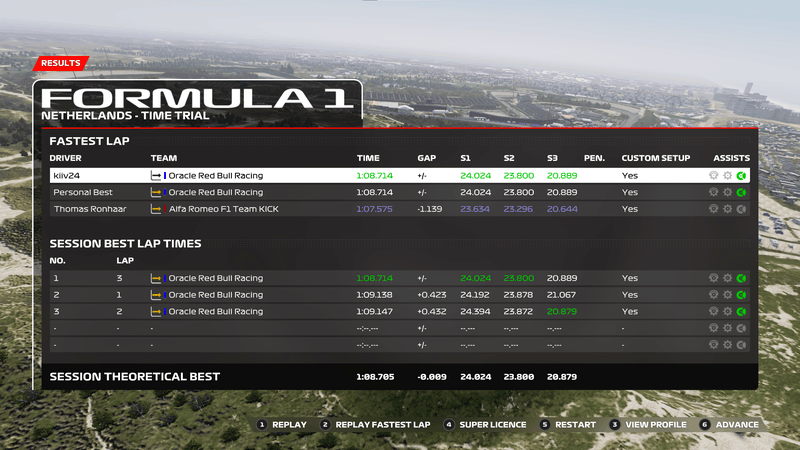Click car icon beside kiiv24's Oracle Red Bull Racing

(156, 176)
